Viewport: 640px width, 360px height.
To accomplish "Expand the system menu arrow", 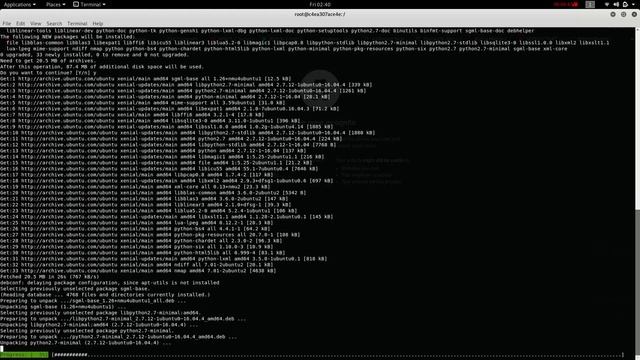I will pos(634,4).
